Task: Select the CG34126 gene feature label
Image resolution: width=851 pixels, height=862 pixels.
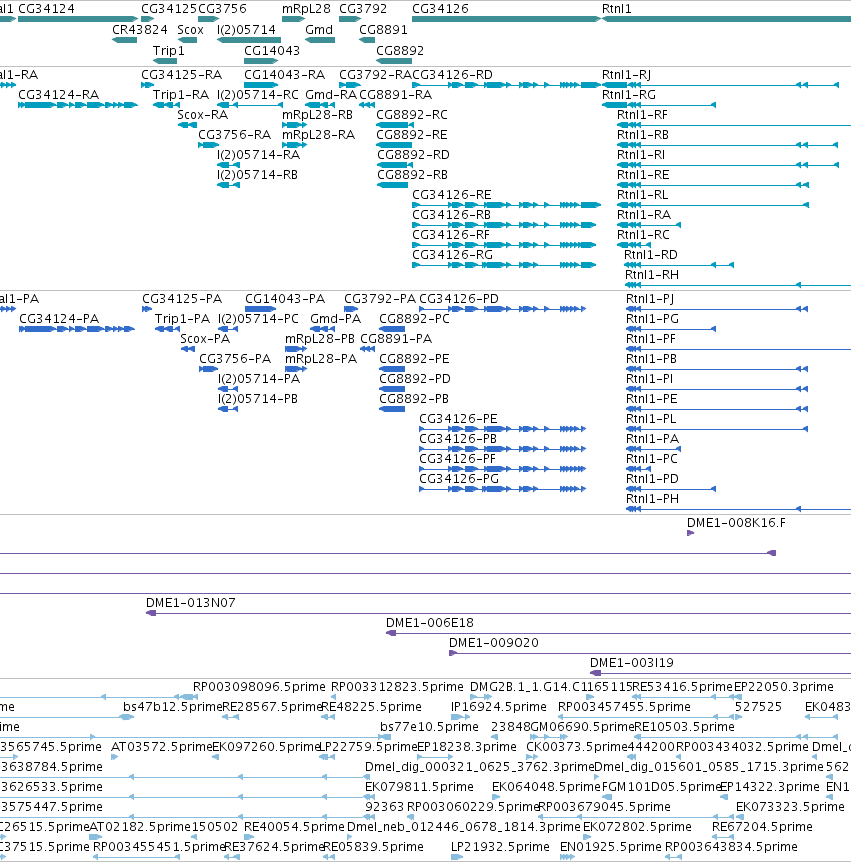Action: tap(440, 9)
